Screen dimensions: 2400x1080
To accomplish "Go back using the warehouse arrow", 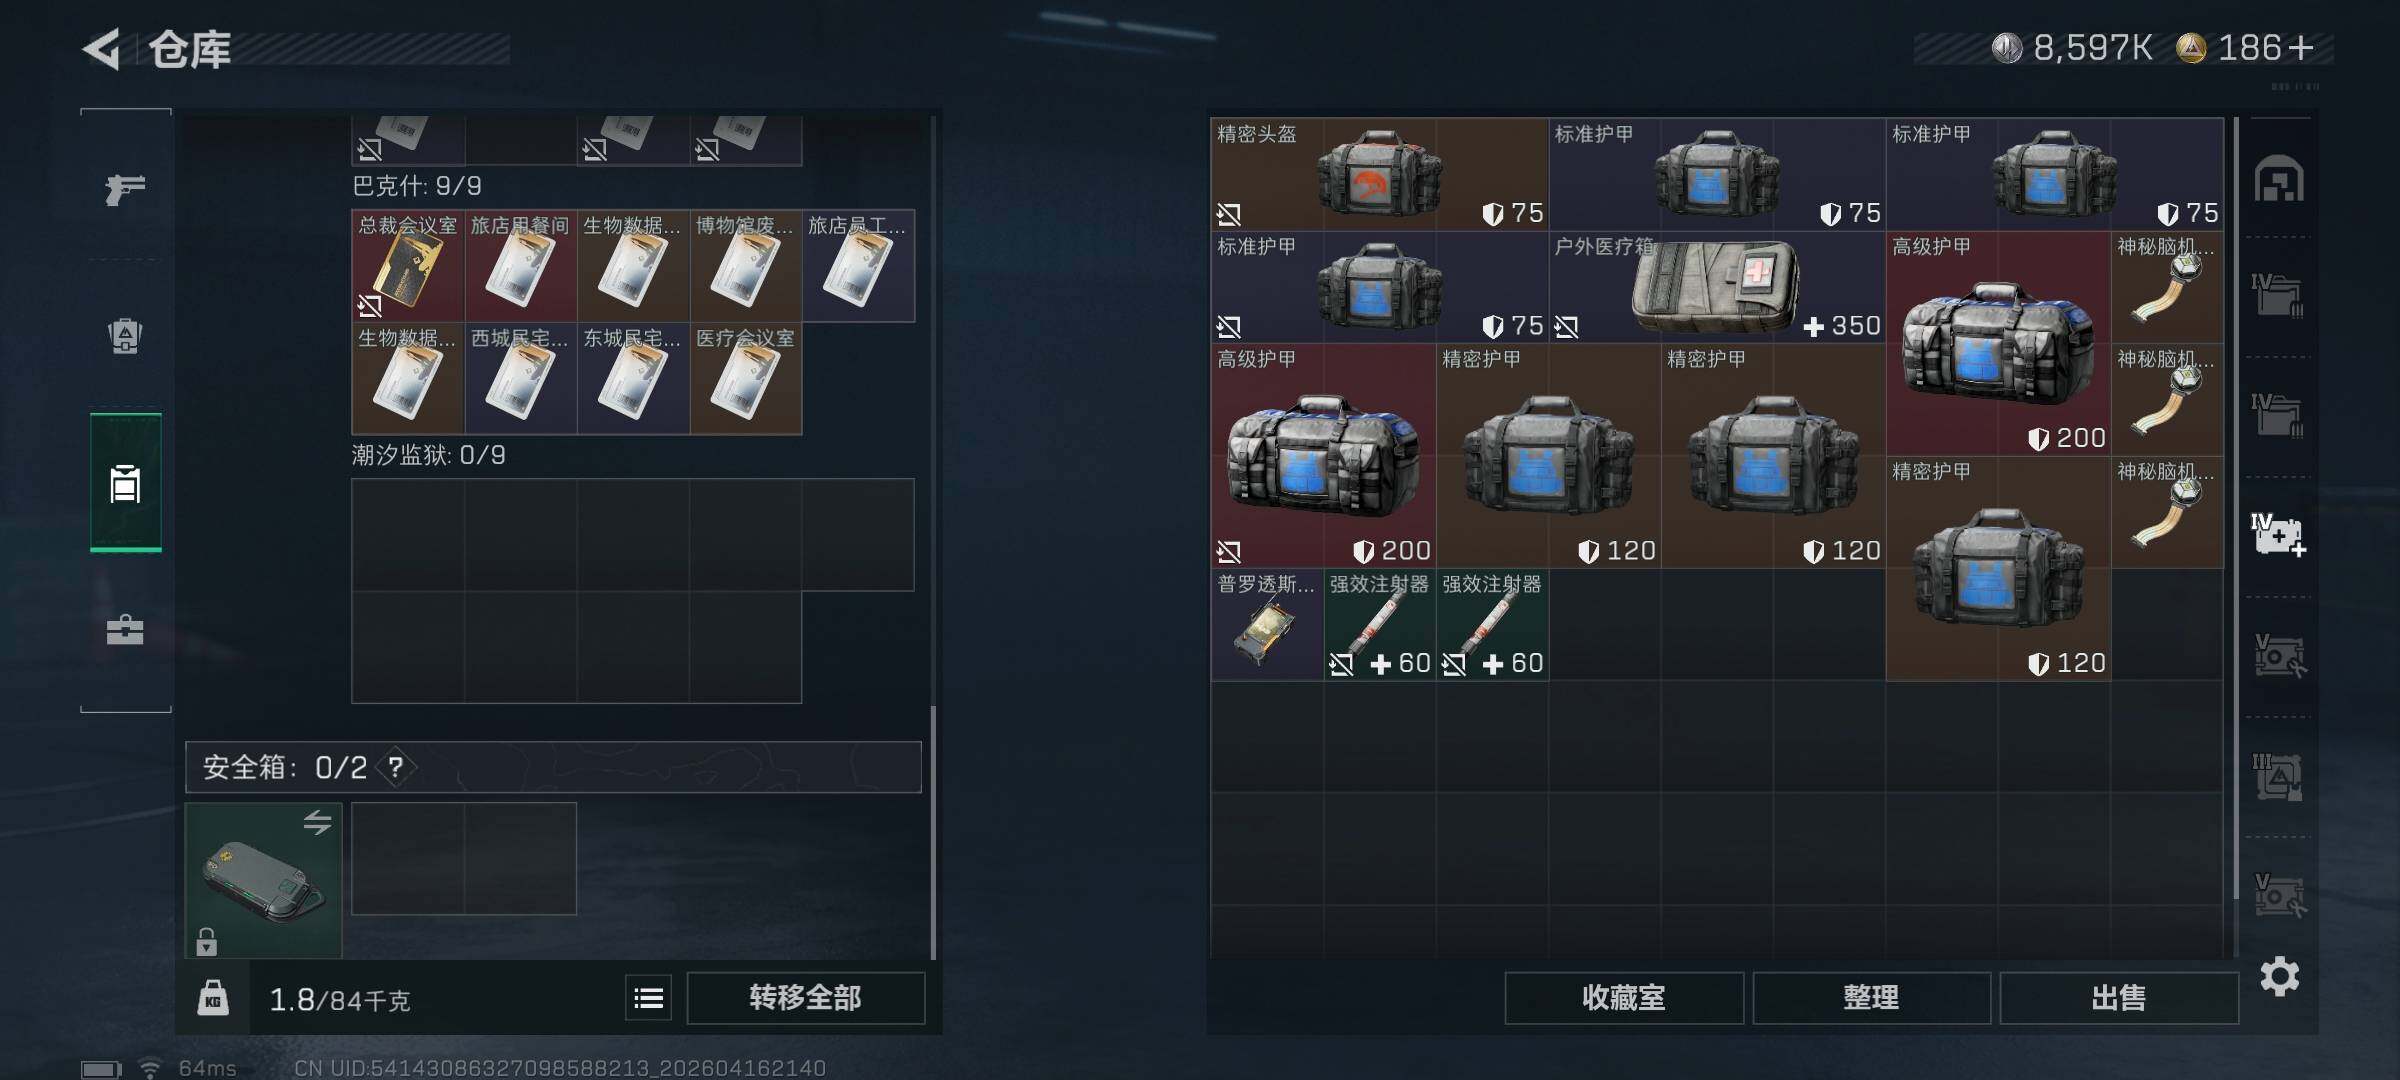I will tap(101, 49).
